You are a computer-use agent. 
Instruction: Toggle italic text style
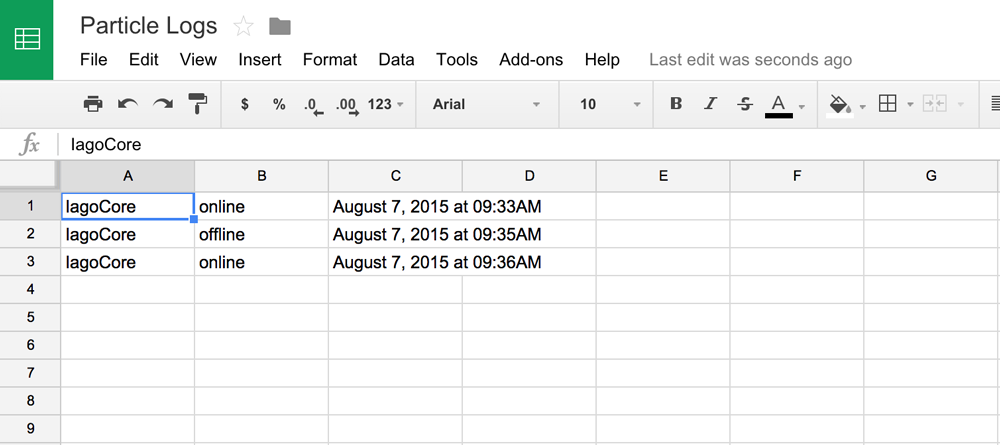[710, 104]
